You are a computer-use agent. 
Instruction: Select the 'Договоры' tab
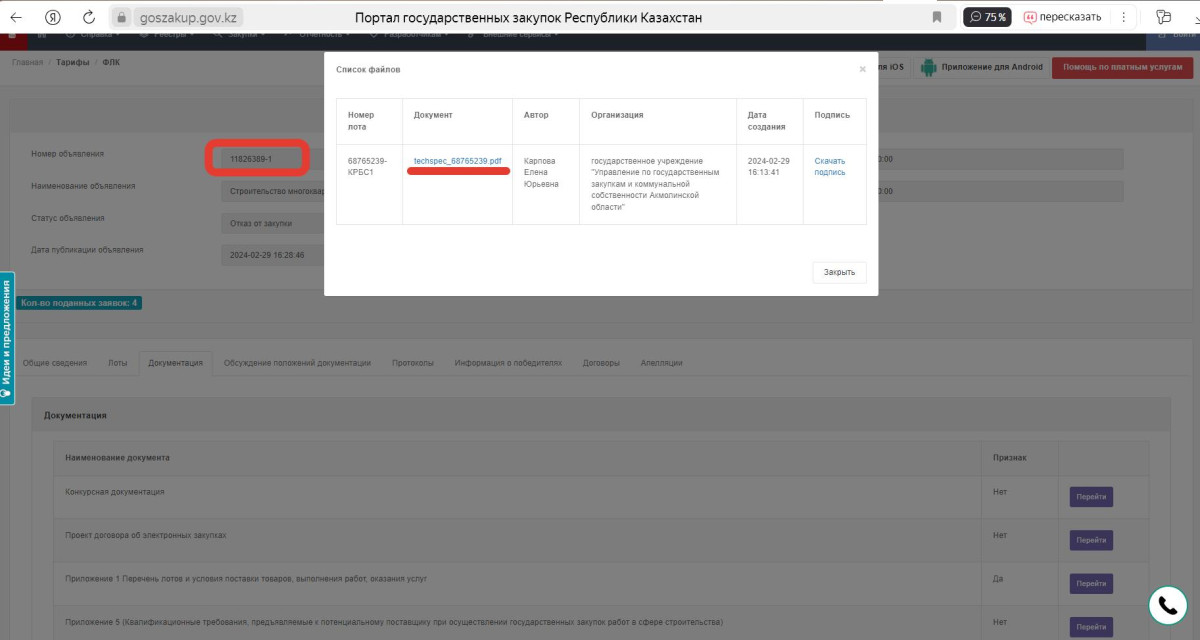(601, 363)
